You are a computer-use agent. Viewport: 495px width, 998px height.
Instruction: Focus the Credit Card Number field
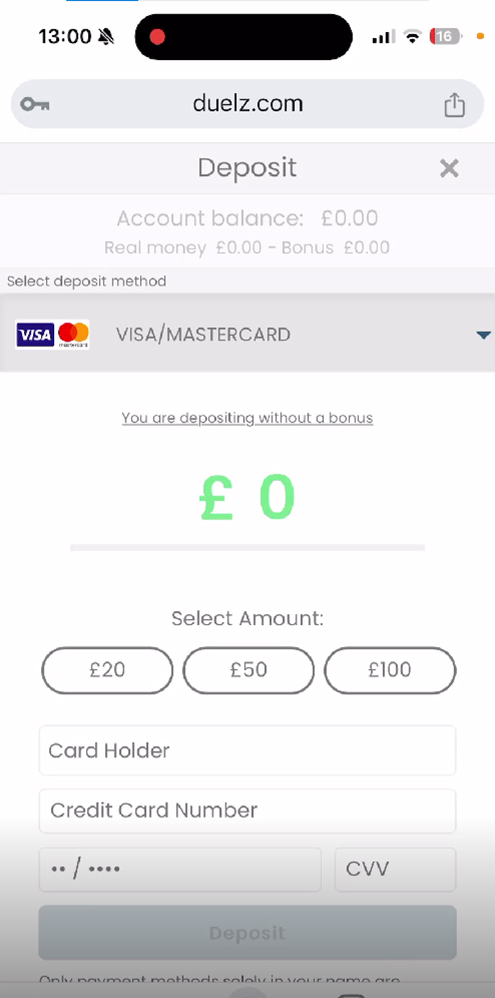point(248,811)
